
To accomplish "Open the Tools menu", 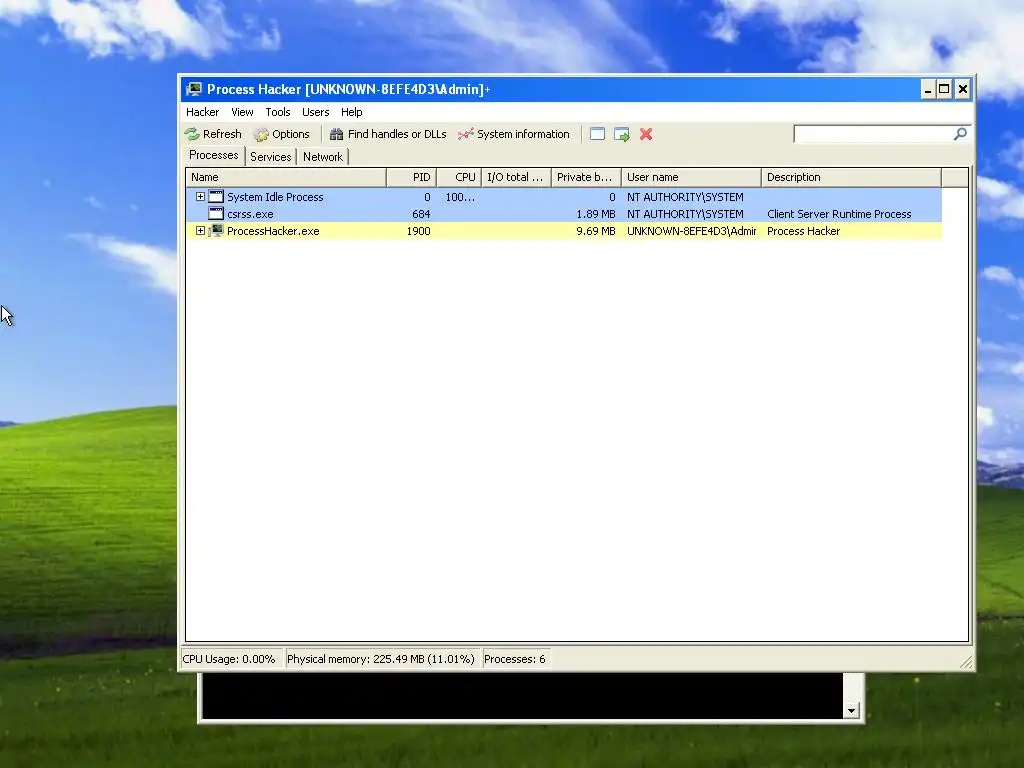I will (278, 112).
